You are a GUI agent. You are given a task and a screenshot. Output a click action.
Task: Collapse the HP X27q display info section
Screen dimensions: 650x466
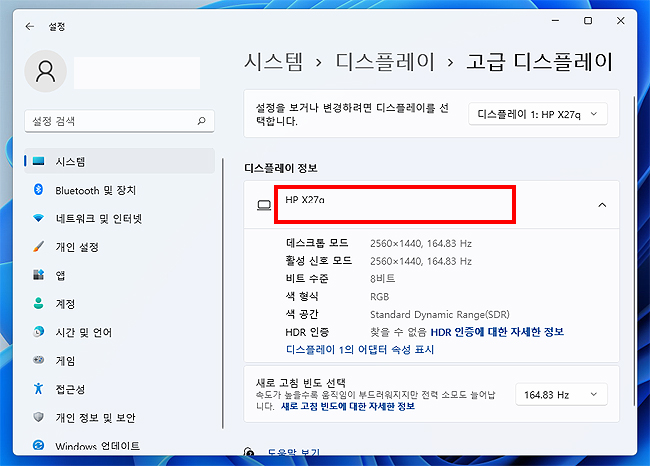pos(602,205)
